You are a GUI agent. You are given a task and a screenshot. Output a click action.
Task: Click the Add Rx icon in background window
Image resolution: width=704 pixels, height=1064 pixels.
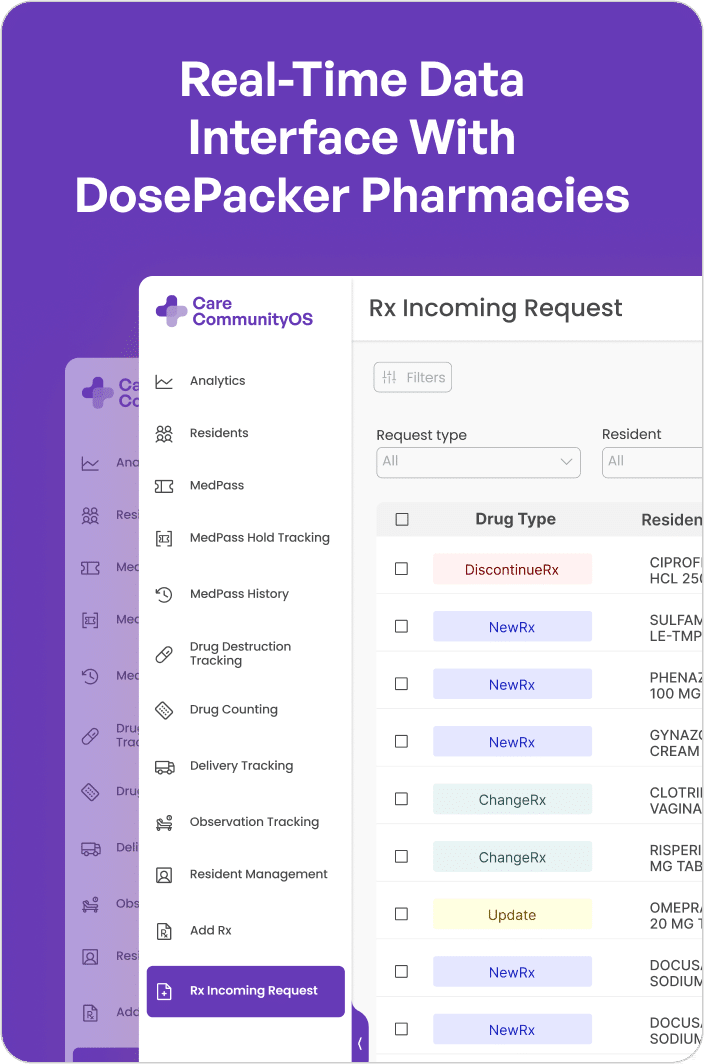90,1013
